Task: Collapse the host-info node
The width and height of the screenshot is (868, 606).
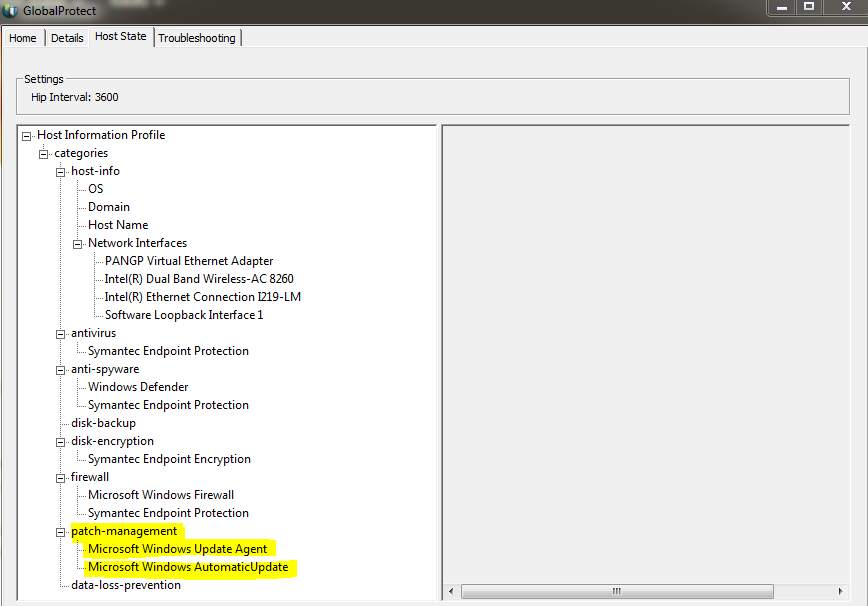Action: (x=60, y=172)
